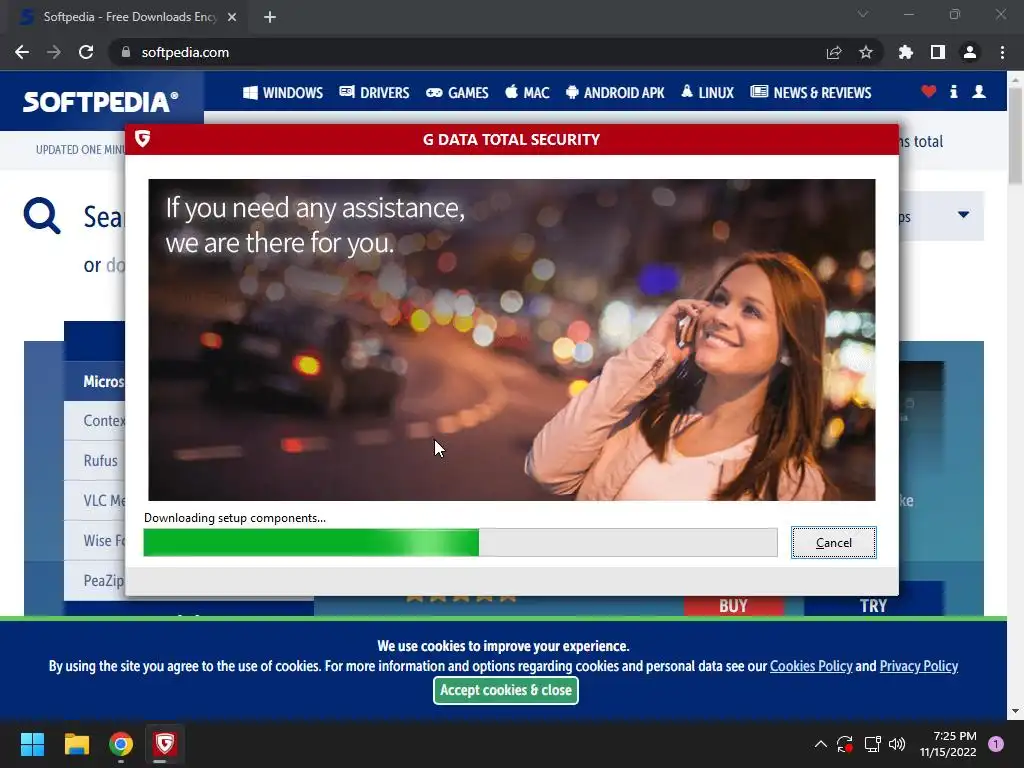Click the page vertical scrollbar thumb
Viewport: 1024px width, 768px height.
pyautogui.click(x=1016, y=134)
